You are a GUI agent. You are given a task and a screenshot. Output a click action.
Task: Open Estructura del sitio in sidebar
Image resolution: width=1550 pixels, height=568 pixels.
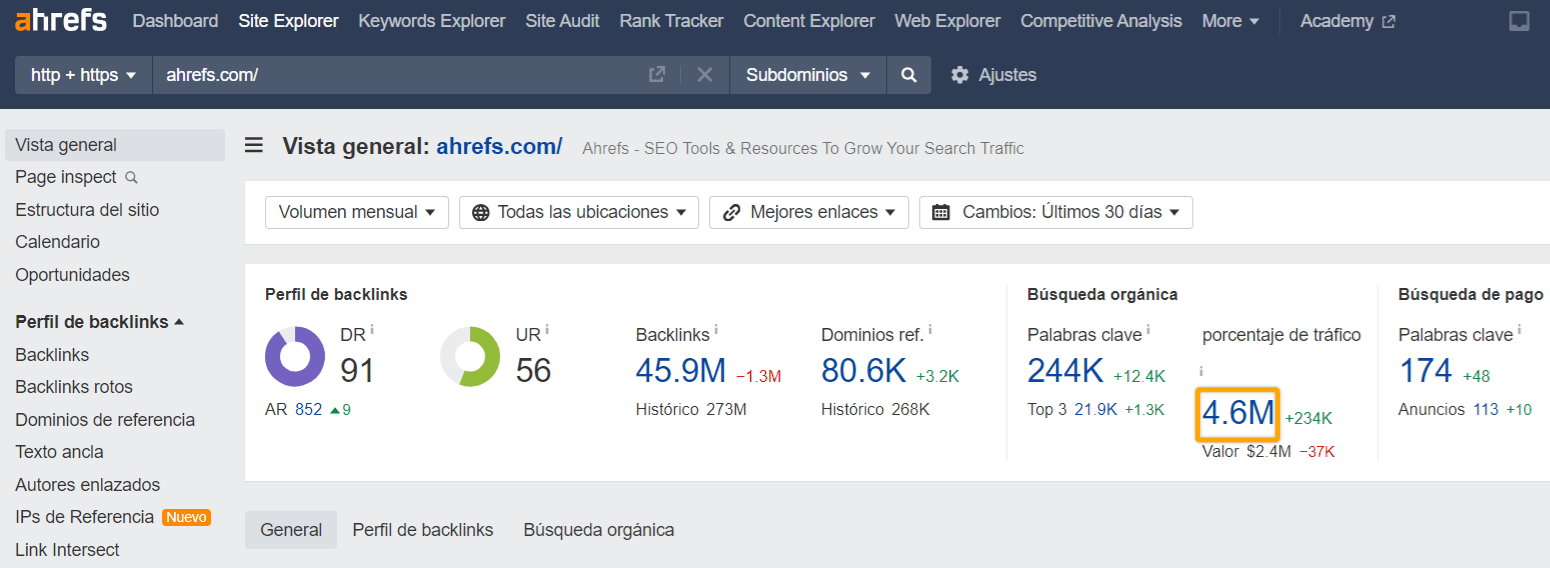tap(87, 210)
